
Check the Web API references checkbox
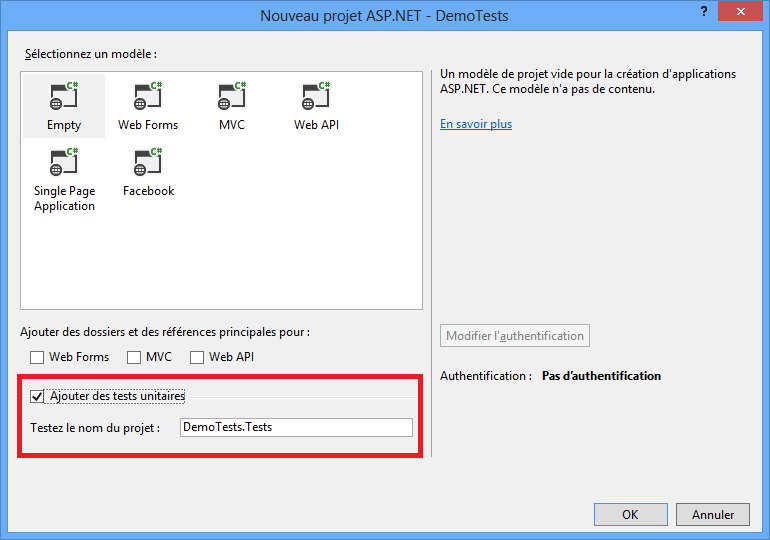tap(197, 357)
